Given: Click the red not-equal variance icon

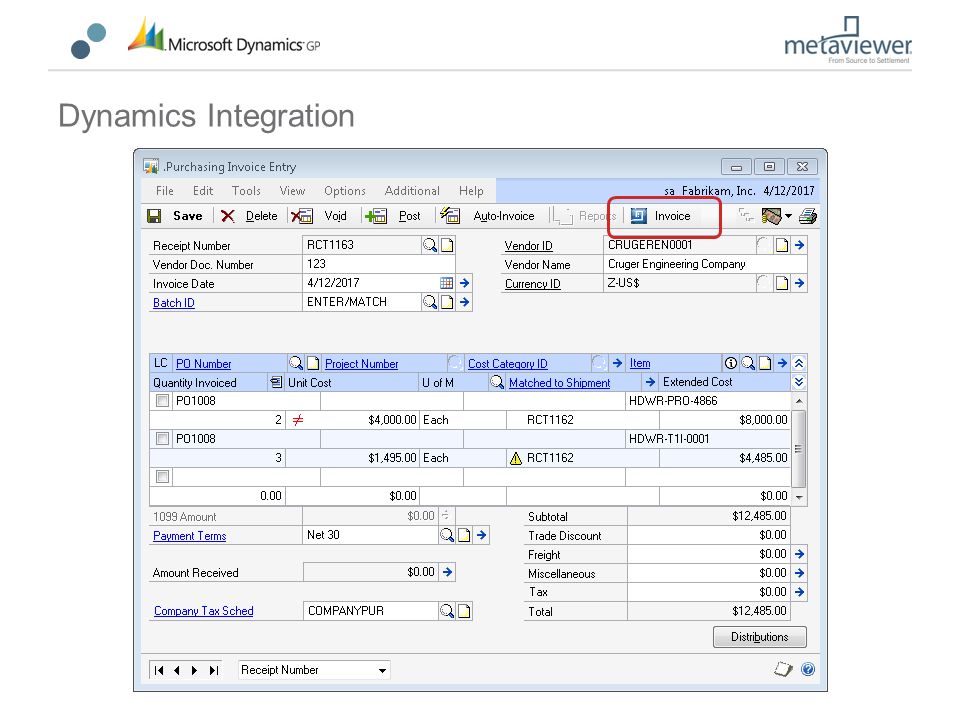Looking at the screenshot, I should (x=298, y=420).
